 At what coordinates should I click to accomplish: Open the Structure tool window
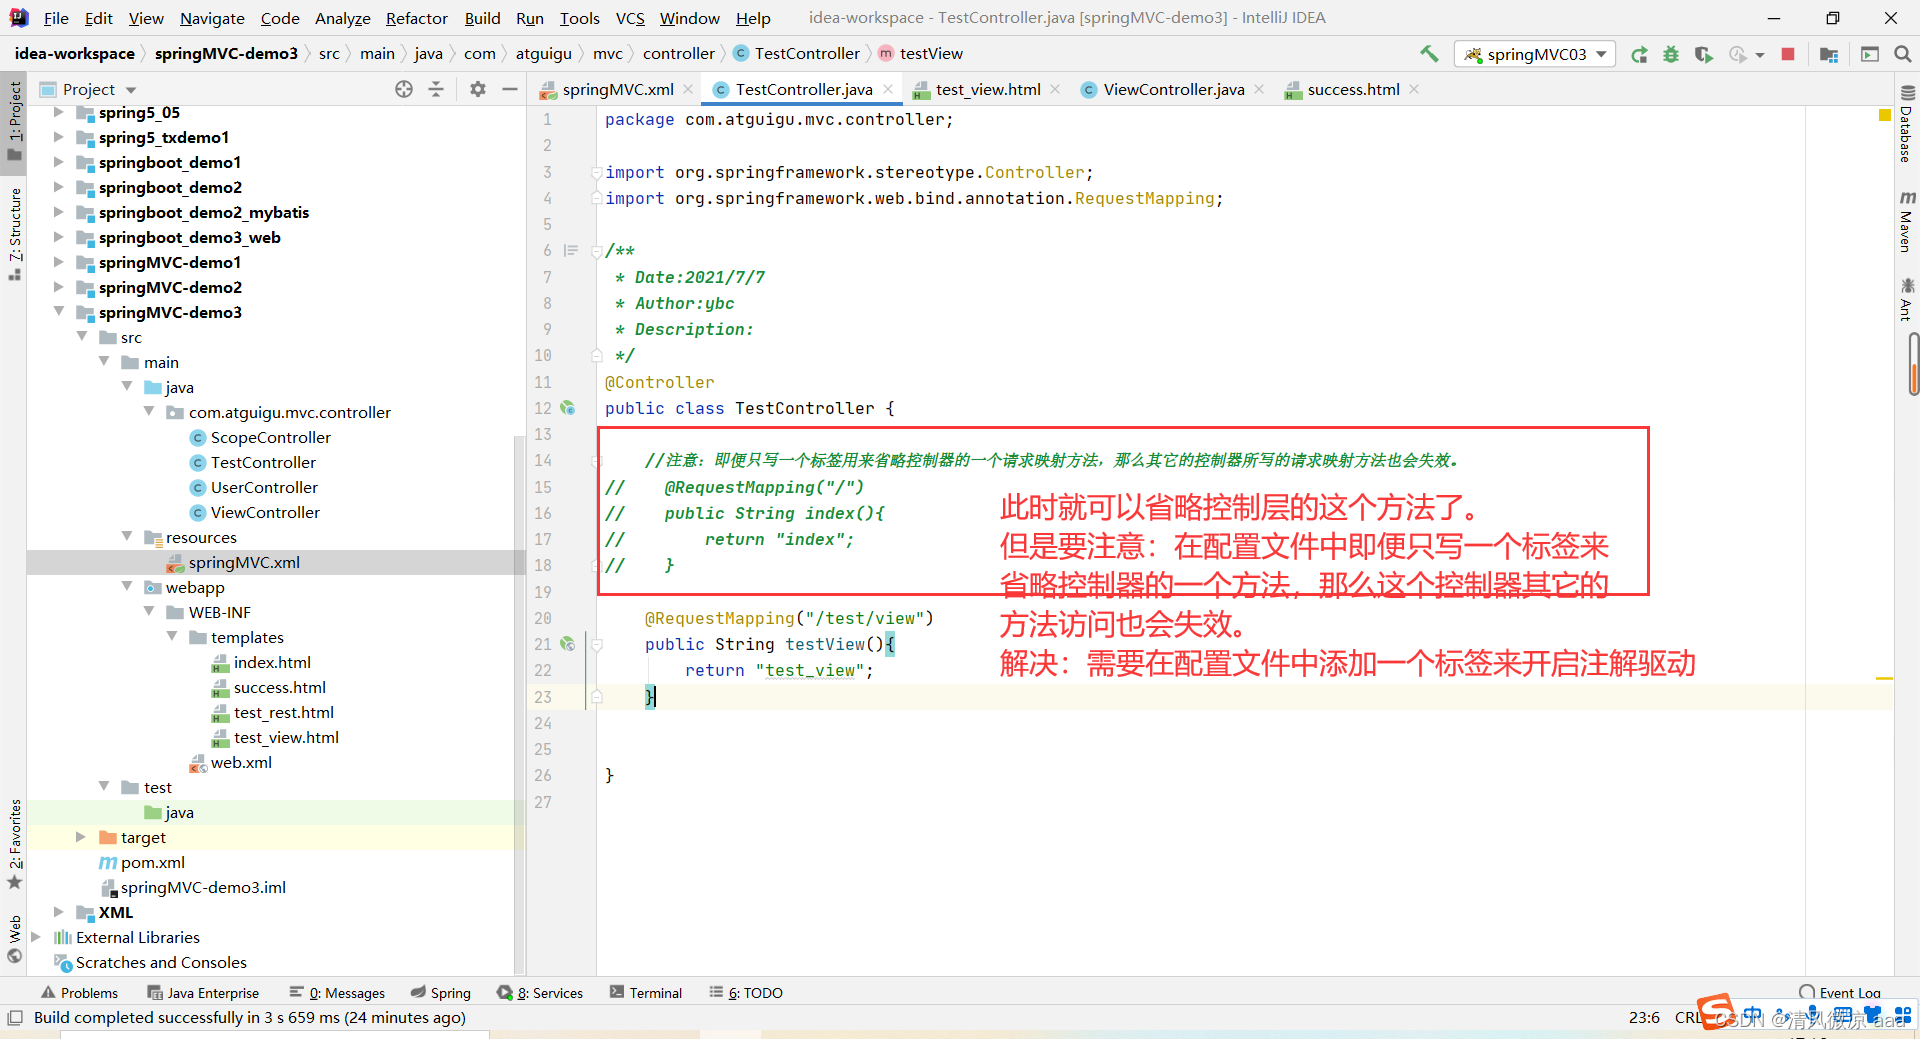click(14, 234)
